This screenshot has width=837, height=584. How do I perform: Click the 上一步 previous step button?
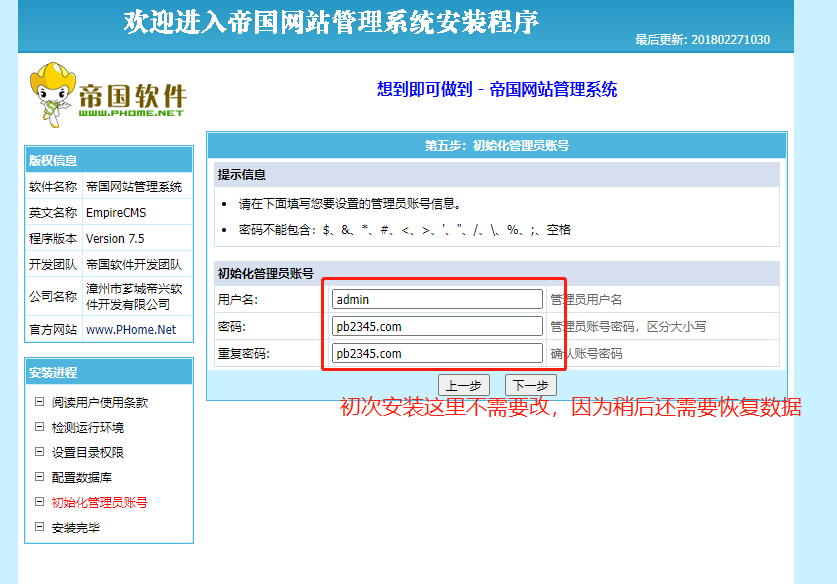pos(463,385)
